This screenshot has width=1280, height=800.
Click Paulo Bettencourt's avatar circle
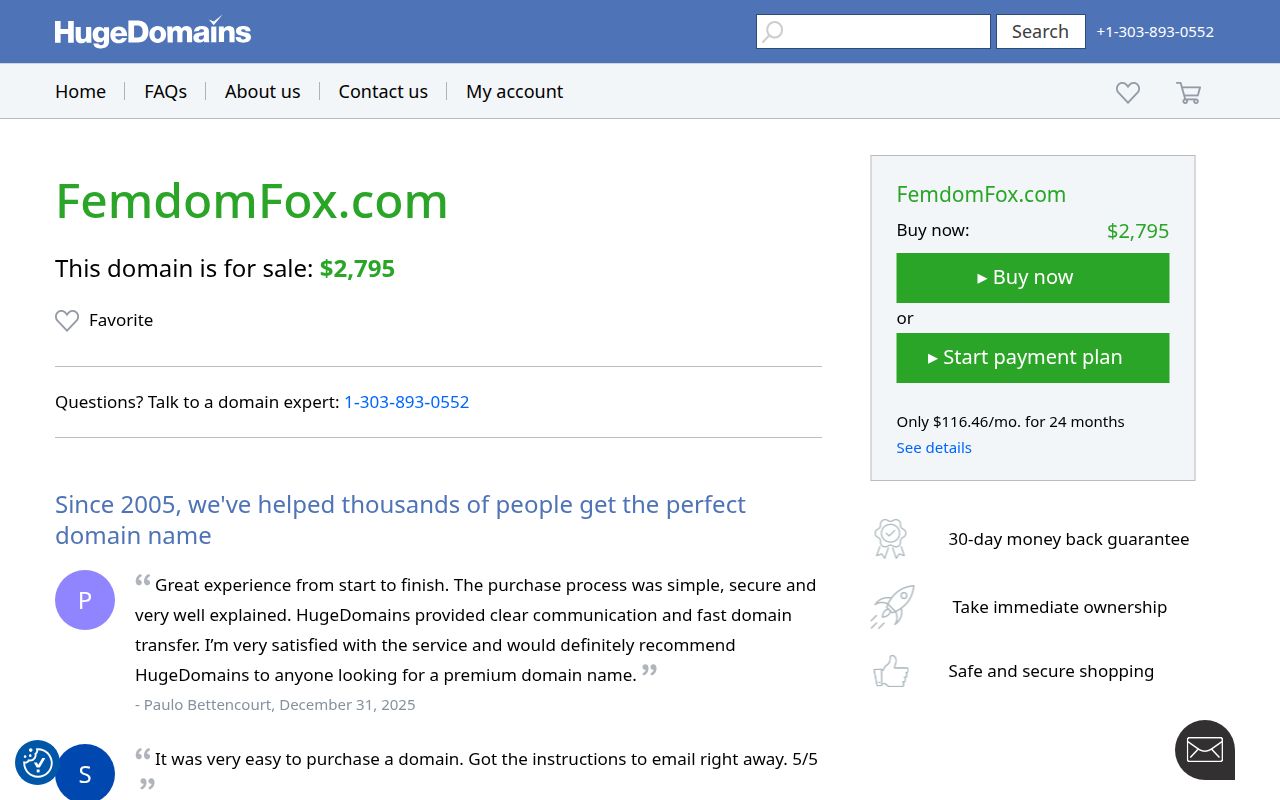tap(85, 600)
